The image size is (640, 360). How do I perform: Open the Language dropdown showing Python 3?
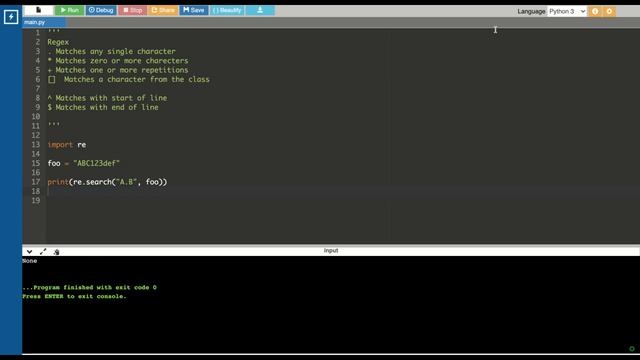(567, 11)
